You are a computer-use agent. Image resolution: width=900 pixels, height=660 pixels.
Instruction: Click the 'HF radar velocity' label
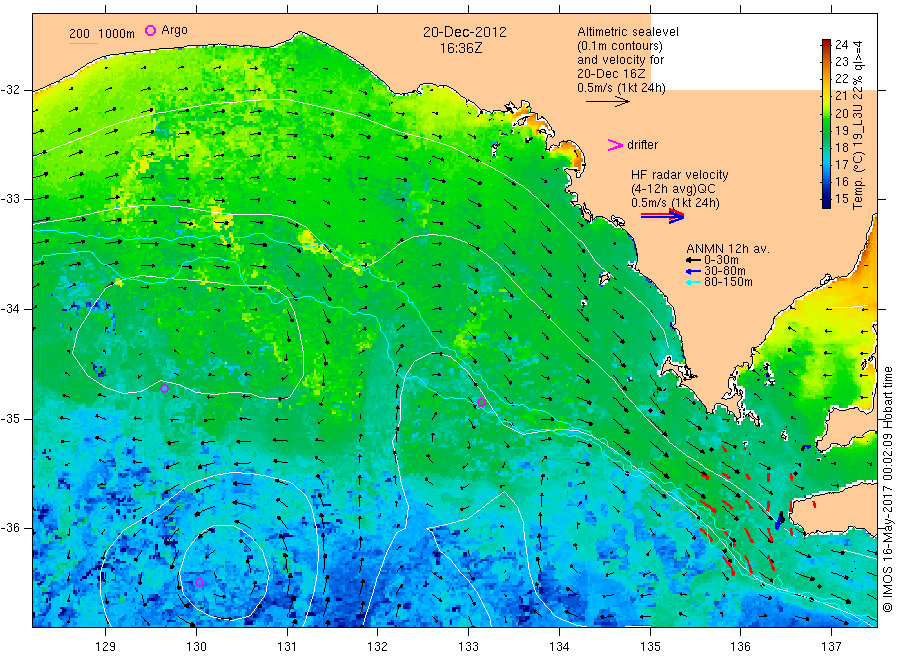[680, 174]
